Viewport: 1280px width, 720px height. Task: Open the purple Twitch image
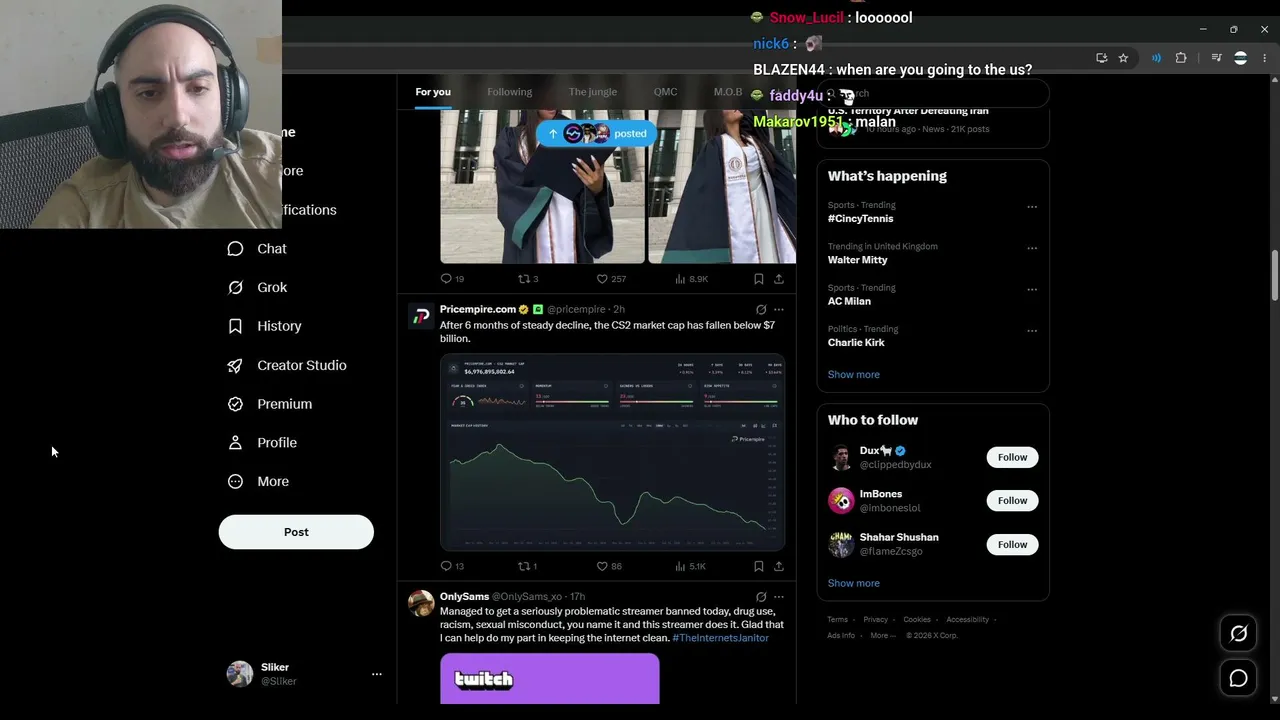[550, 679]
